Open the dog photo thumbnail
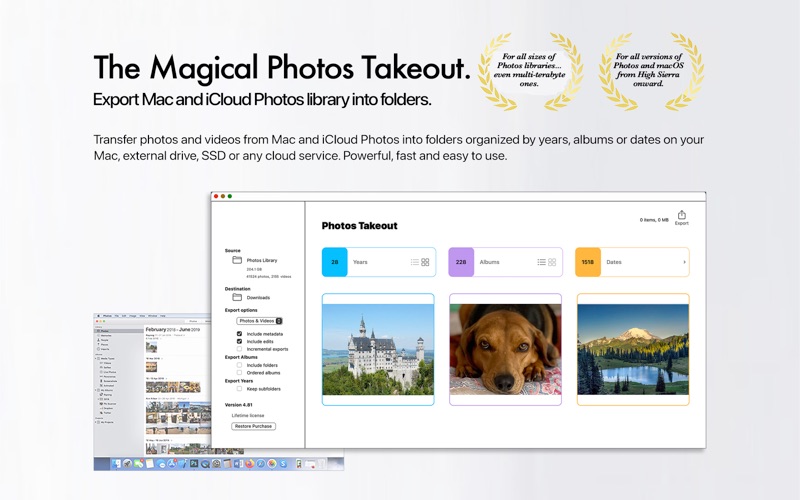 pyautogui.click(x=505, y=349)
